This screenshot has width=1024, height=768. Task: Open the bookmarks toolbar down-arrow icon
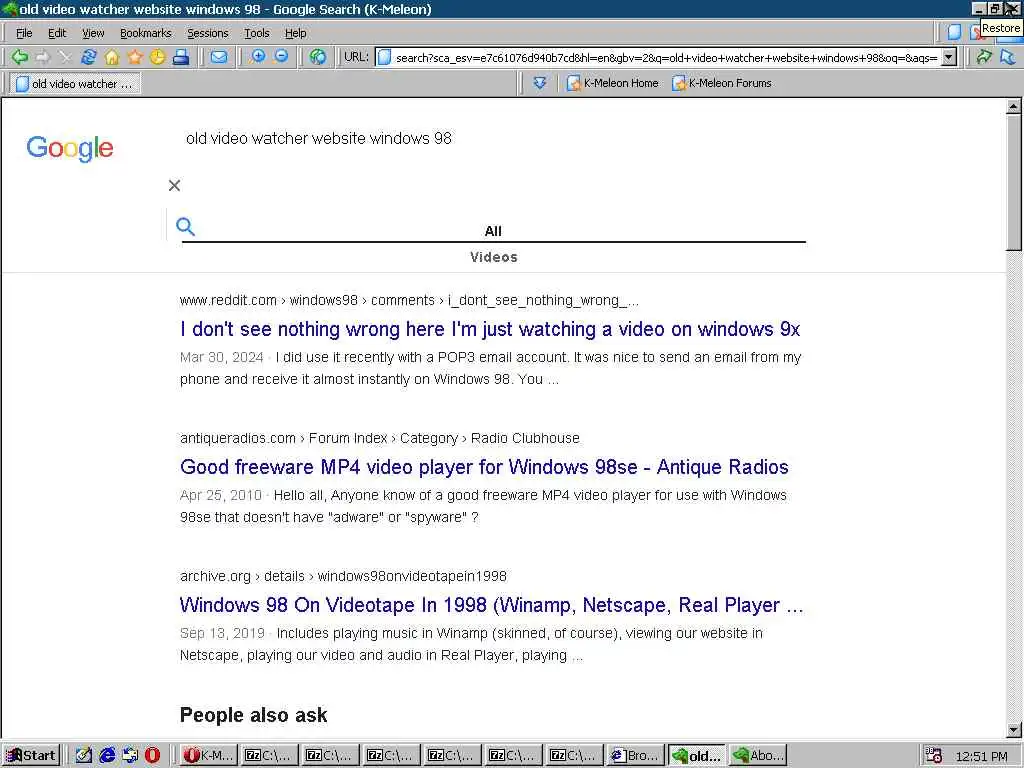pos(539,83)
